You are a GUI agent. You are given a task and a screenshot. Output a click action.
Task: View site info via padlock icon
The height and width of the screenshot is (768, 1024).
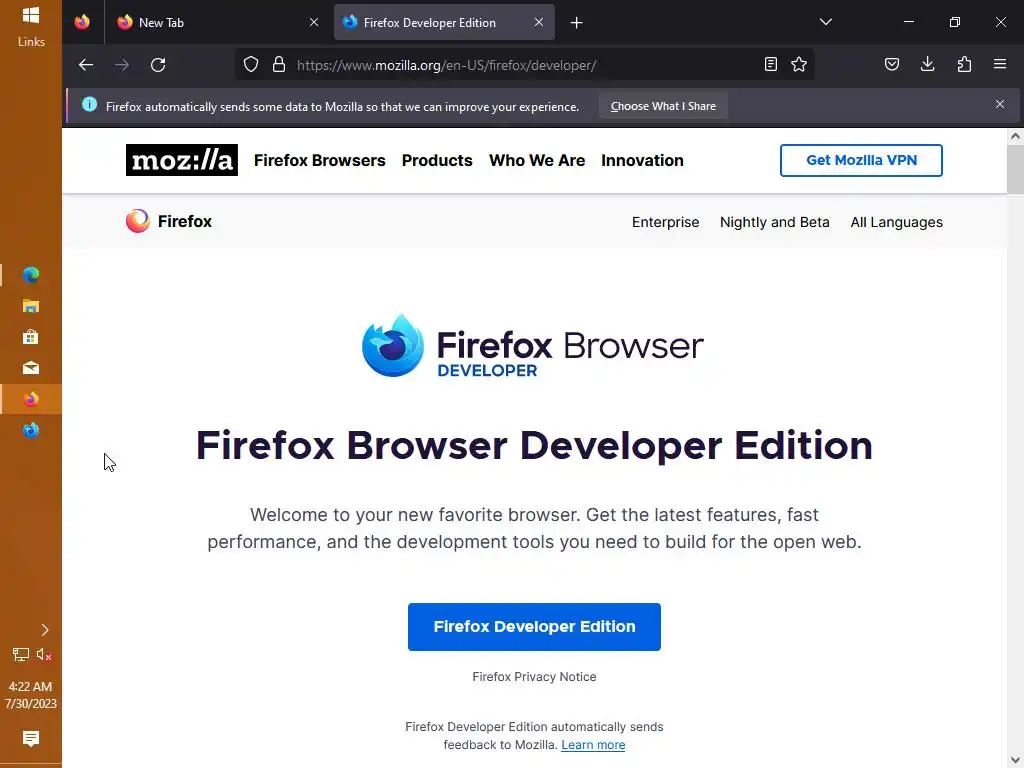pos(279,65)
